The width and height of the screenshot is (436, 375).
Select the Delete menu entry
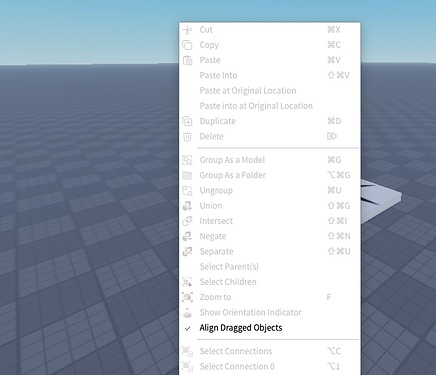tap(270, 136)
